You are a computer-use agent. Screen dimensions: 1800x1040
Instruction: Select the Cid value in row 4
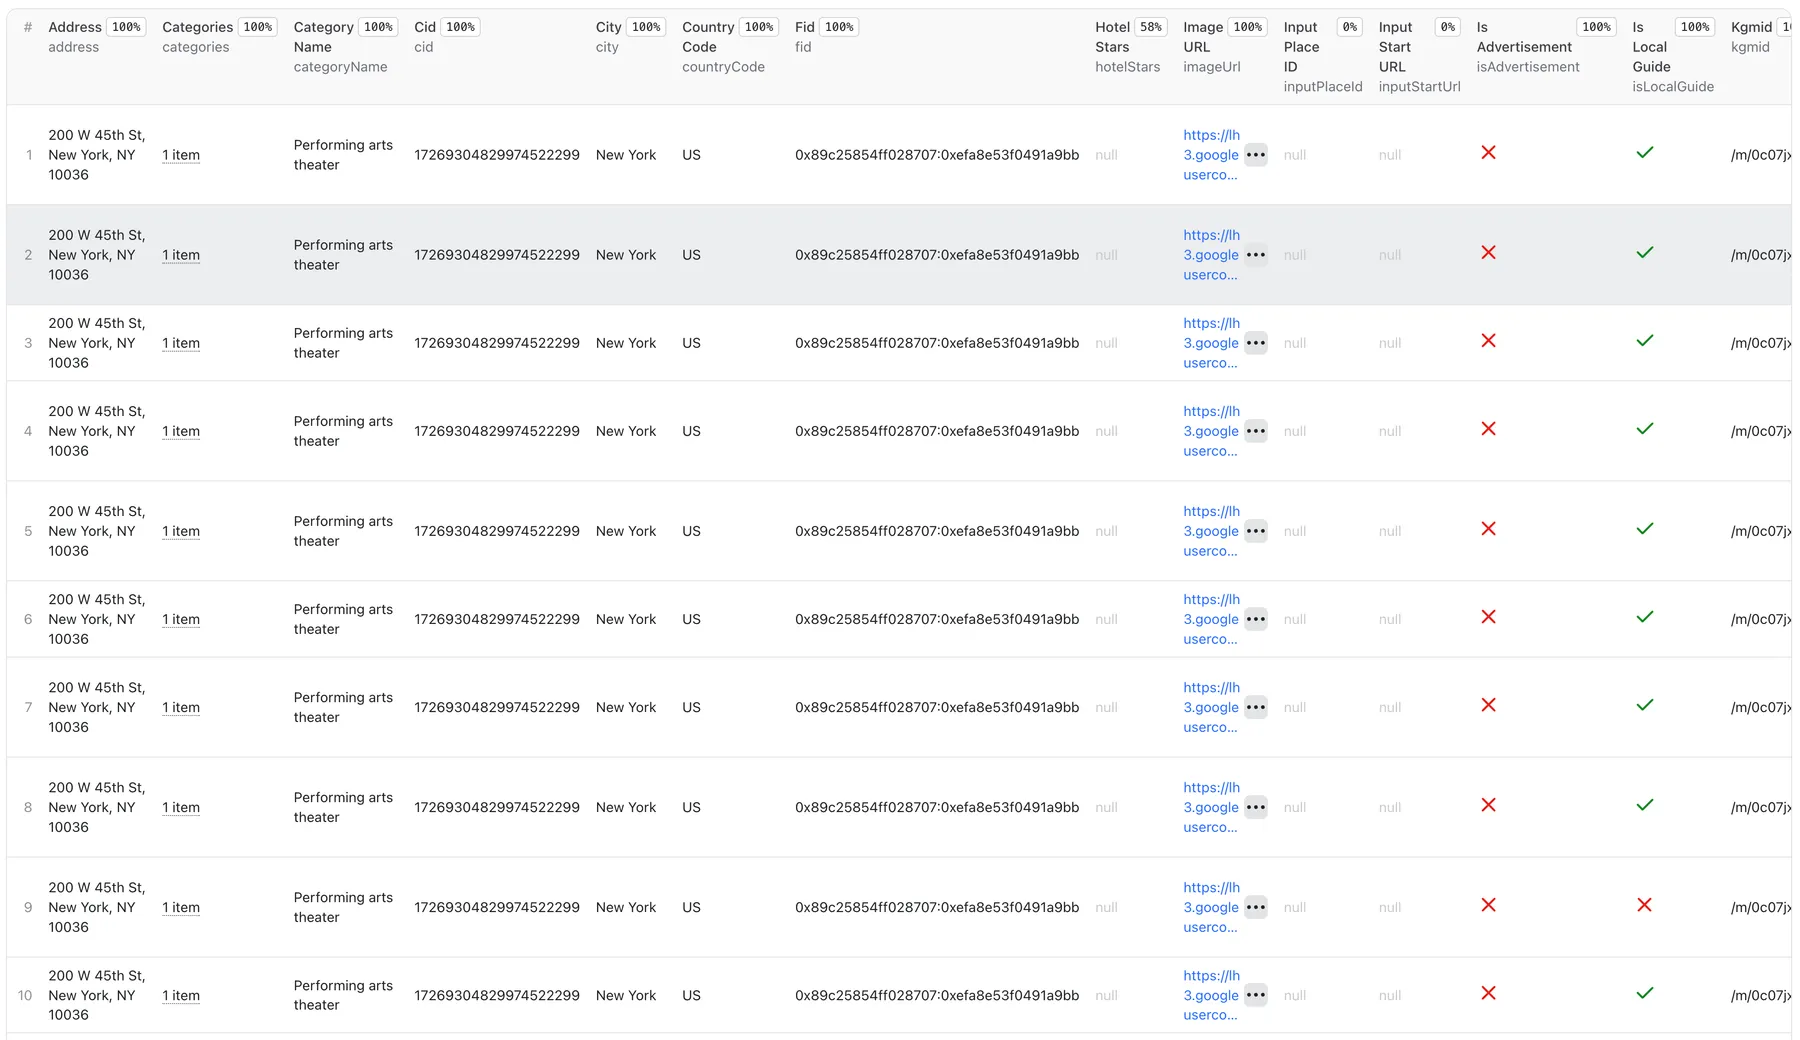pyautogui.click(x=497, y=431)
